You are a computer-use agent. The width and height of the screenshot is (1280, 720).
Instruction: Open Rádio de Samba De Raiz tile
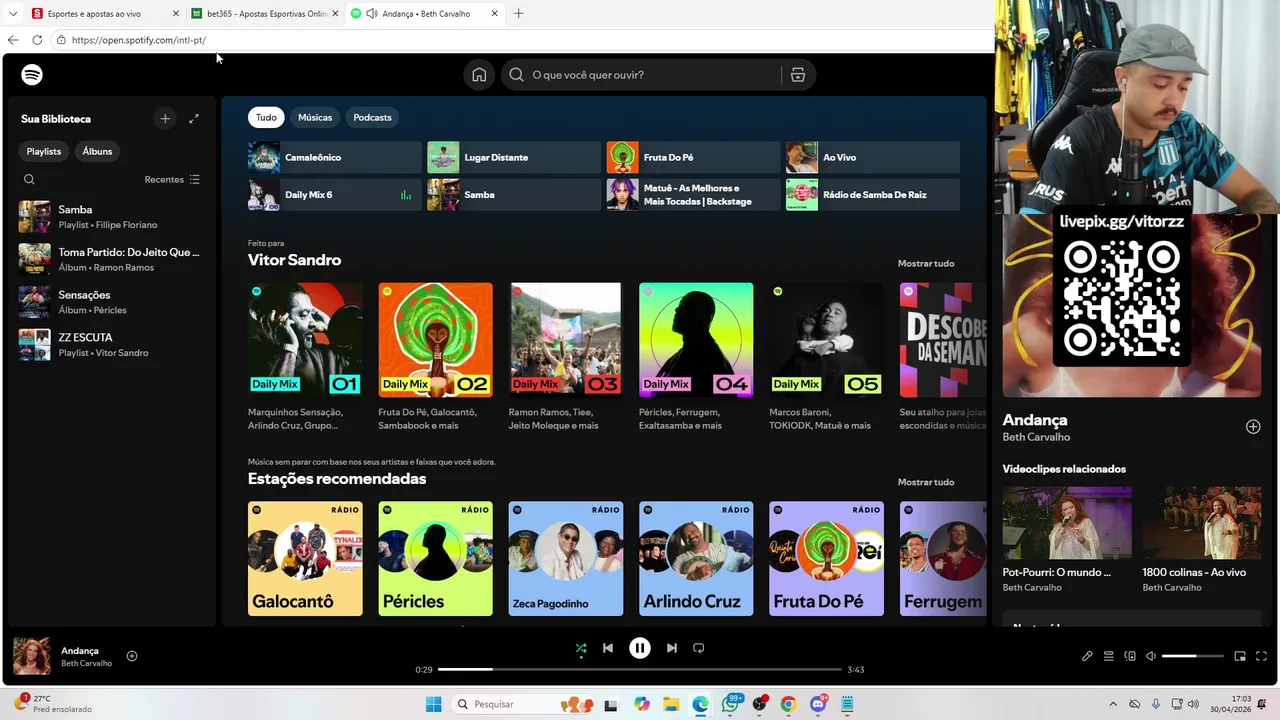click(872, 195)
